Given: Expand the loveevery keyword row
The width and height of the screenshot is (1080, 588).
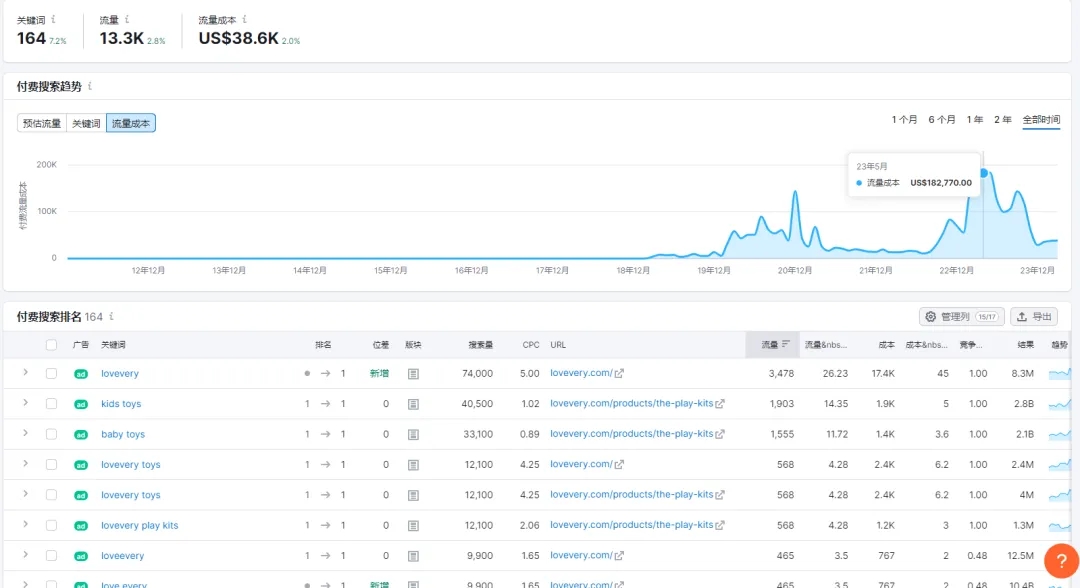Looking at the screenshot, I should tap(25, 555).
